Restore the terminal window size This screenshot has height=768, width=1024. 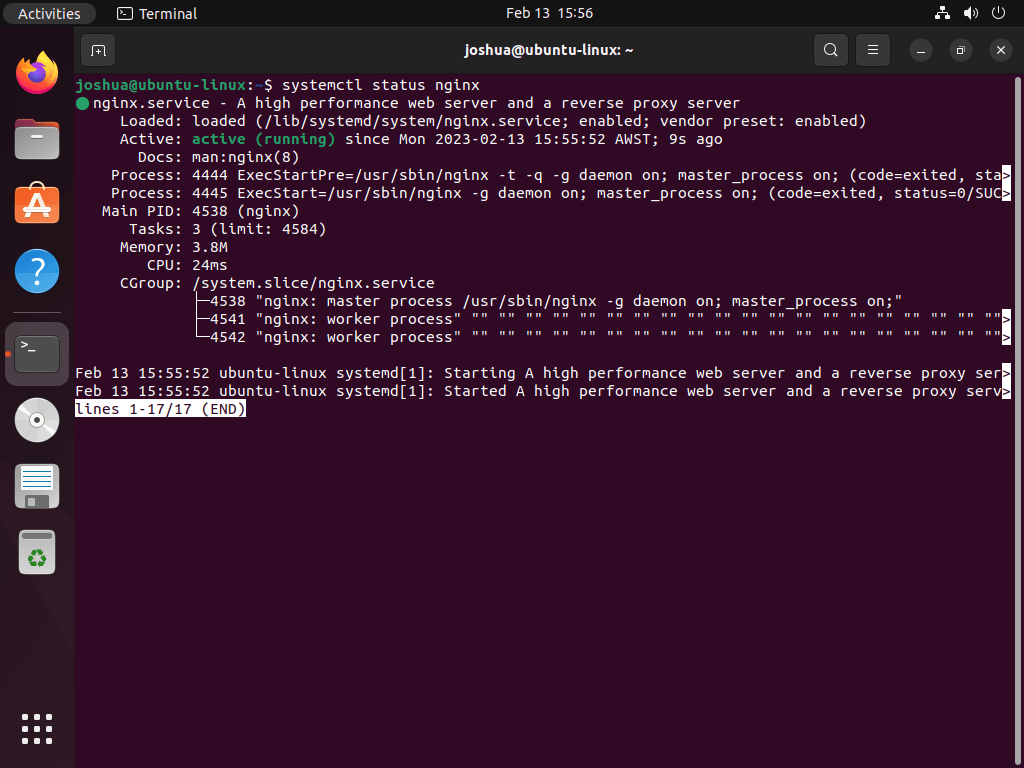[960, 50]
